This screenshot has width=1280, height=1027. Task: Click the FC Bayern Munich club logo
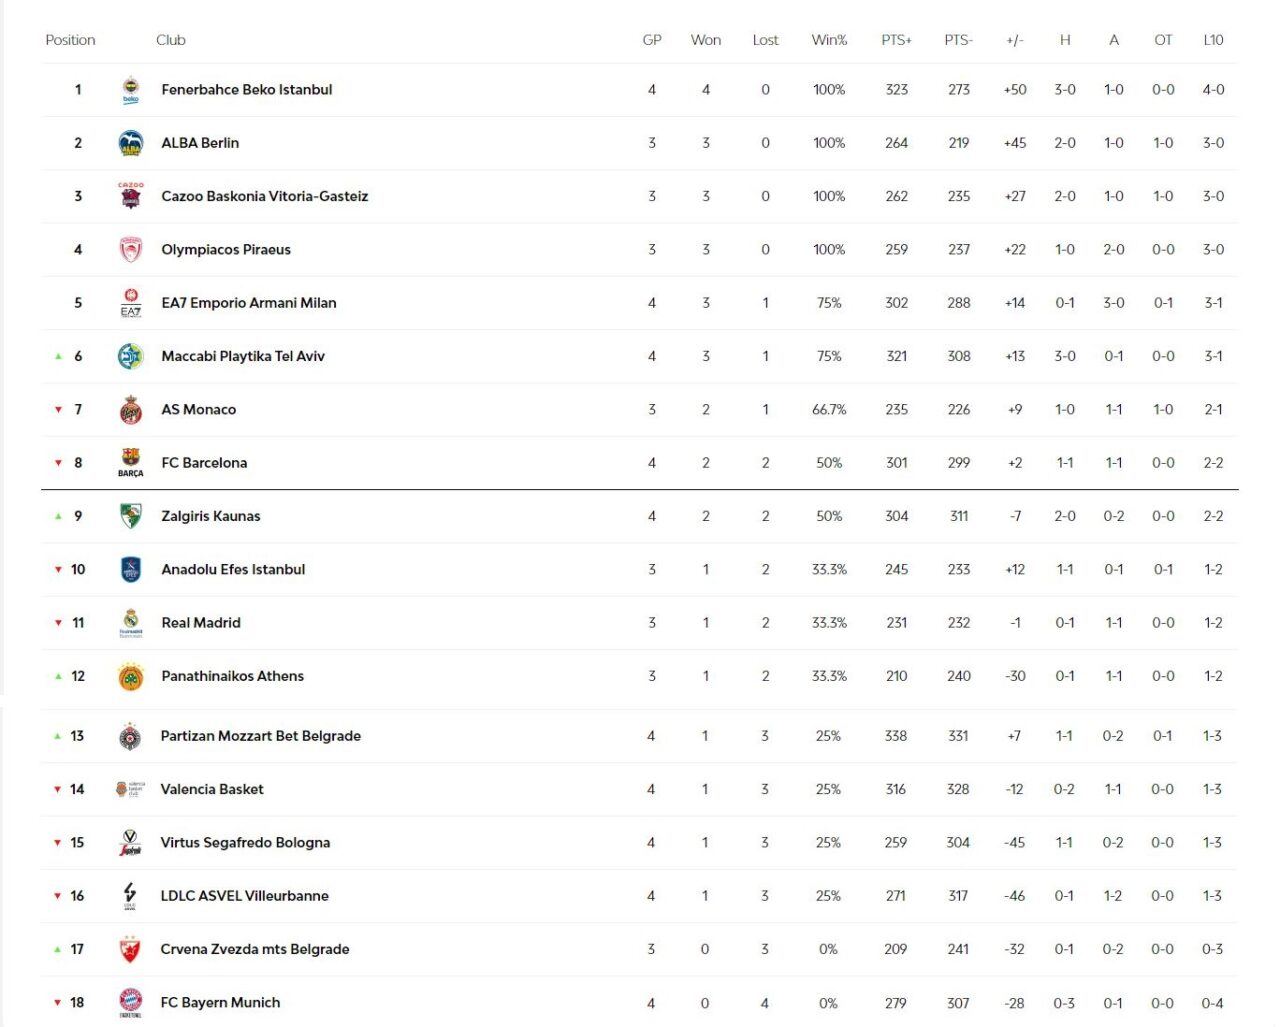pyautogui.click(x=130, y=1003)
